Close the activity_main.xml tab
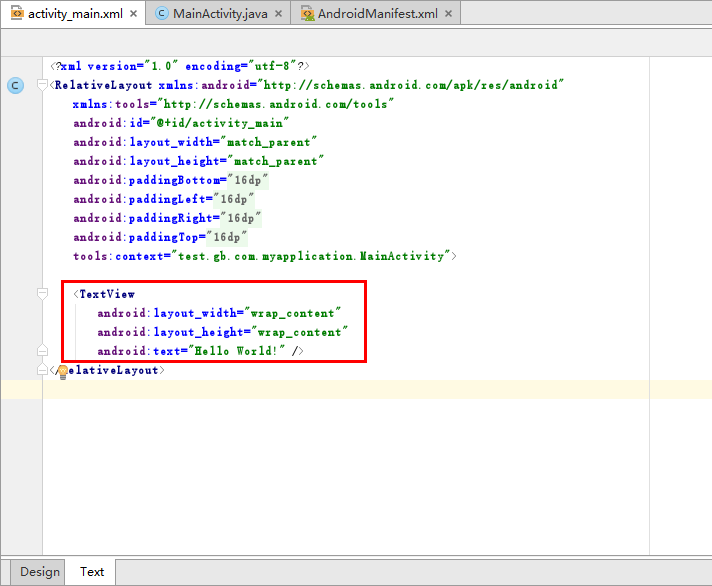This screenshot has height=586, width=712. (x=134, y=14)
